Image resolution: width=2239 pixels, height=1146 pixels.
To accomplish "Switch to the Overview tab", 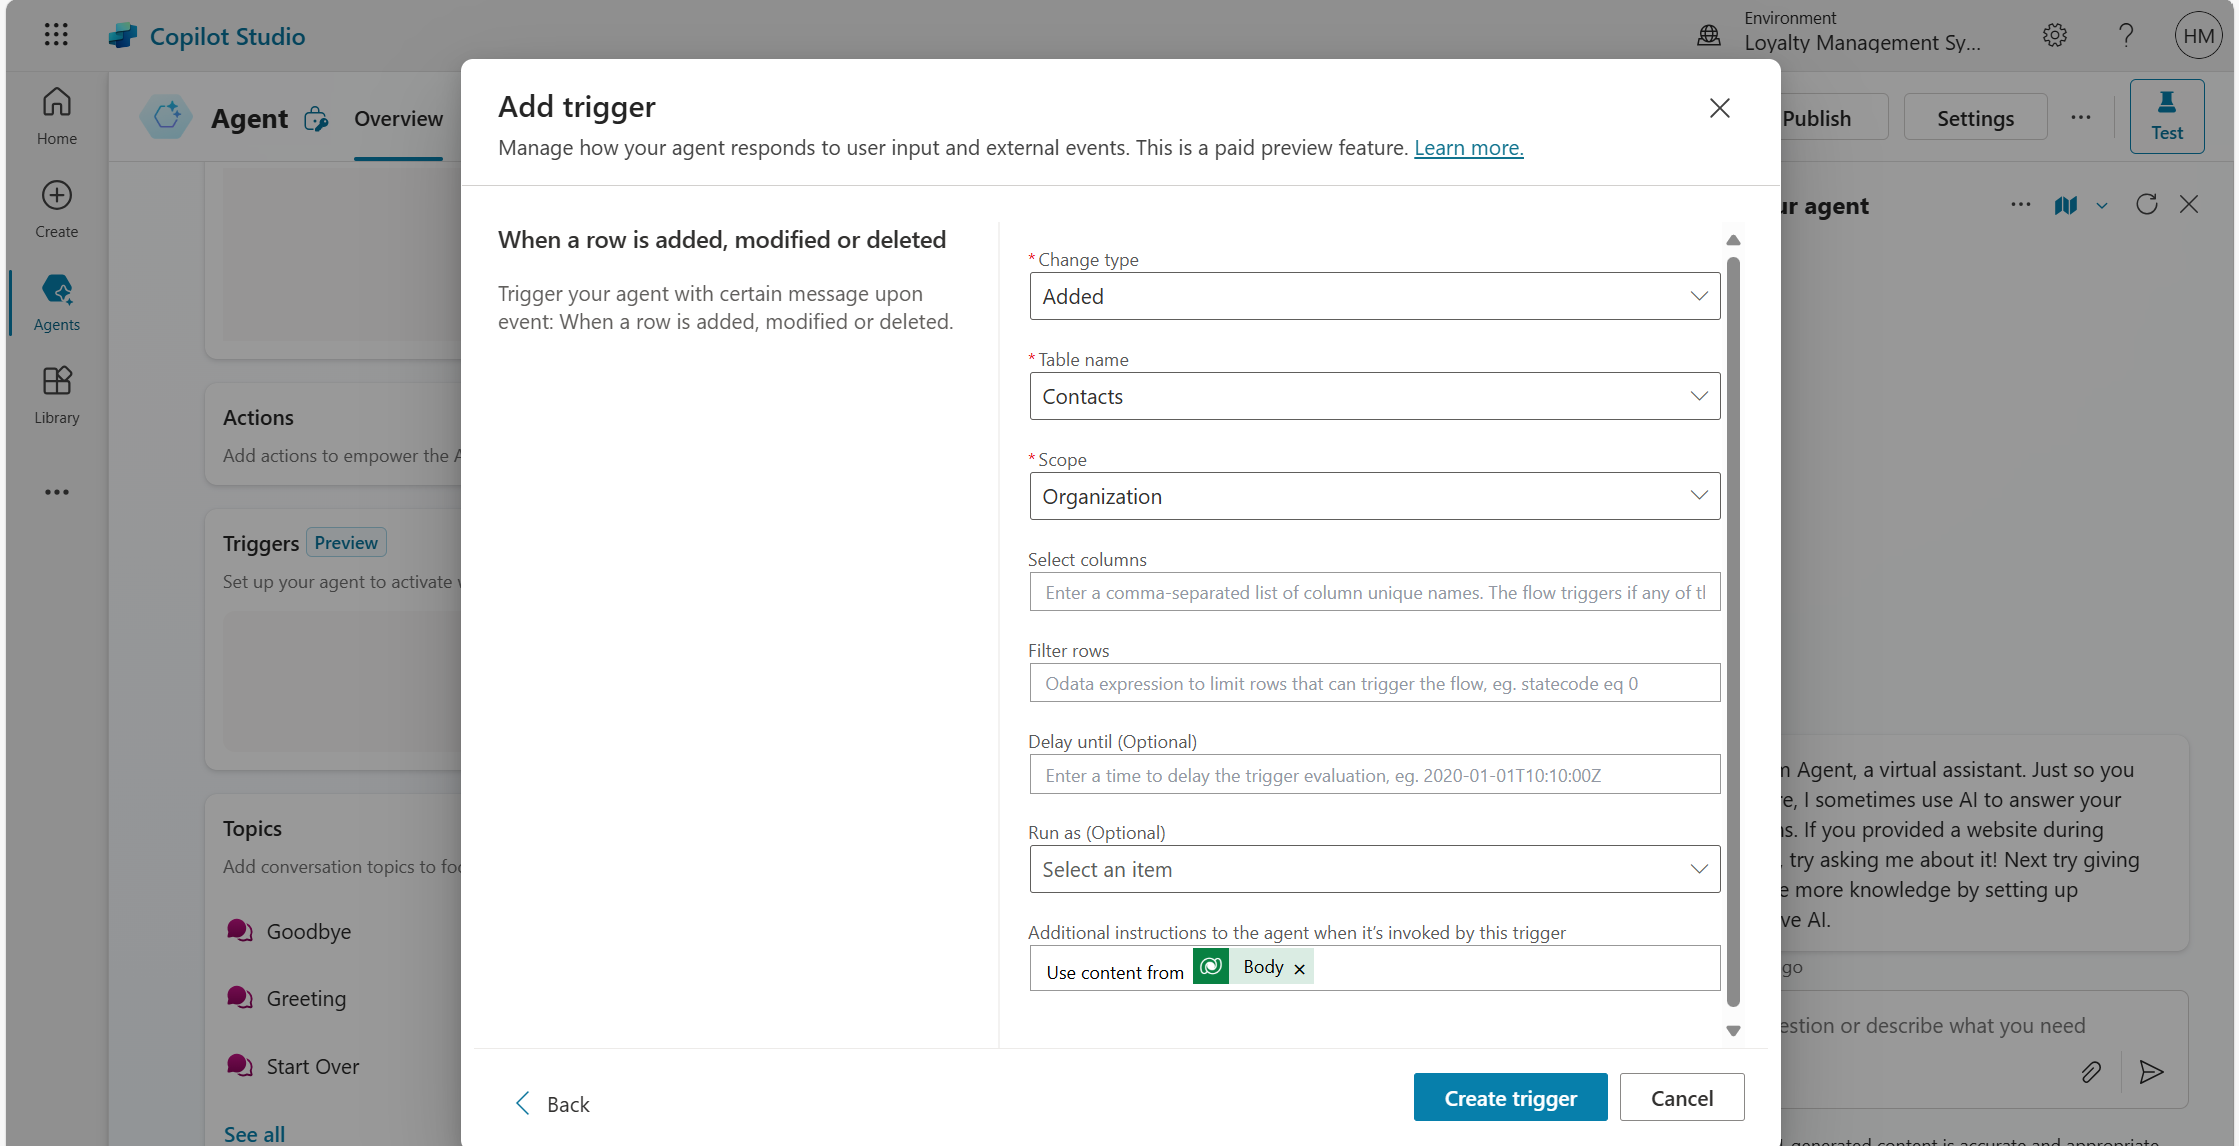I will click(x=398, y=119).
